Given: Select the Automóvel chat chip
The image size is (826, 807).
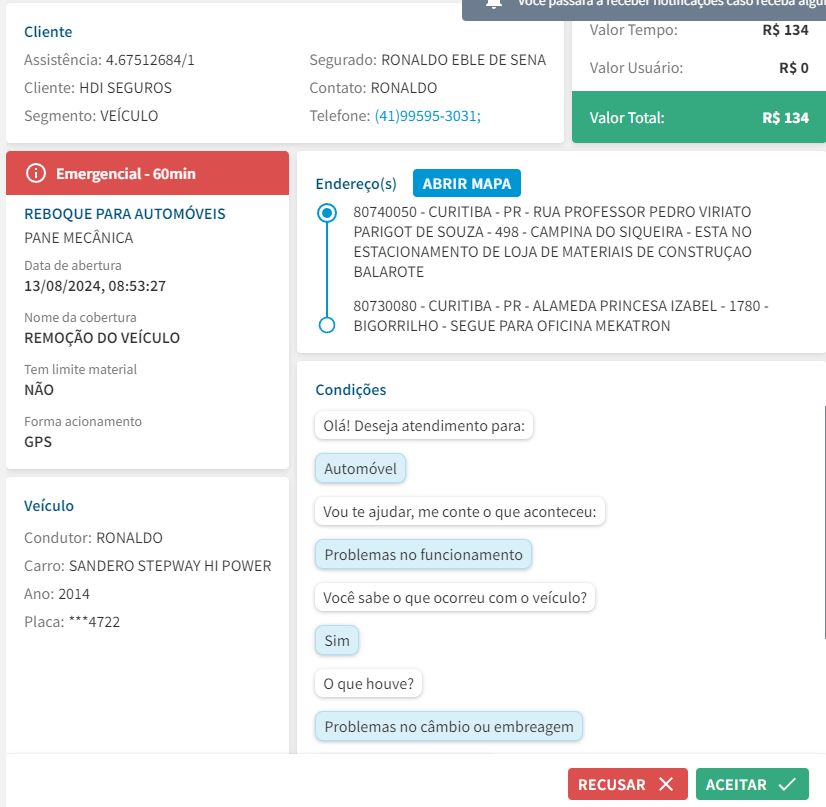Looking at the screenshot, I should (x=360, y=468).
